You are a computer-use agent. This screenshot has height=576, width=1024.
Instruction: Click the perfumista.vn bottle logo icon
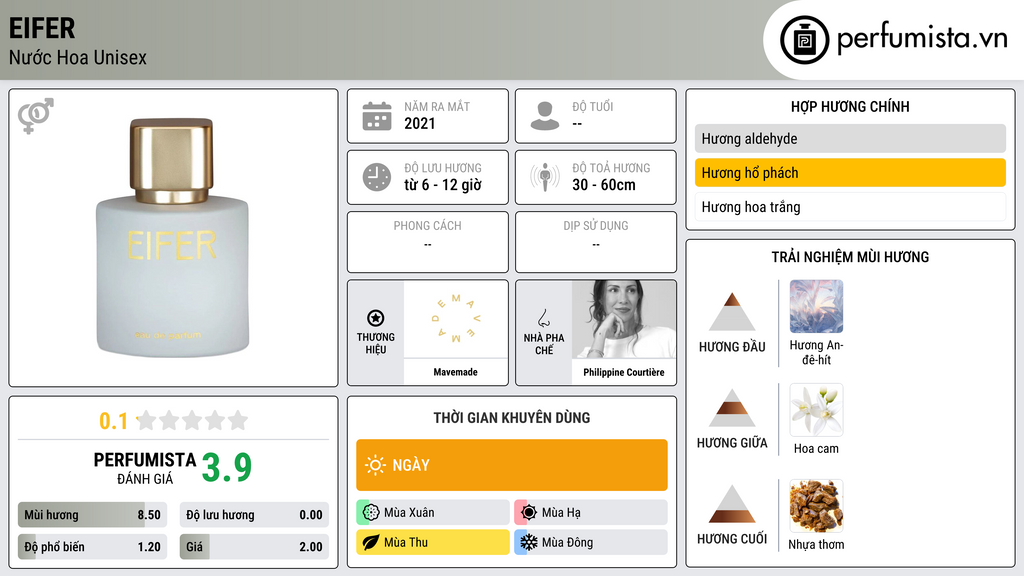tap(804, 40)
